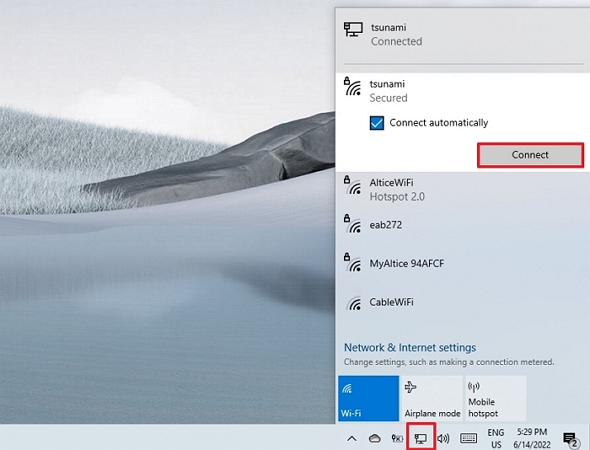Select the AlticeWiFi Hotspot 2.0 network
This screenshot has width=590, height=450.
[462, 190]
